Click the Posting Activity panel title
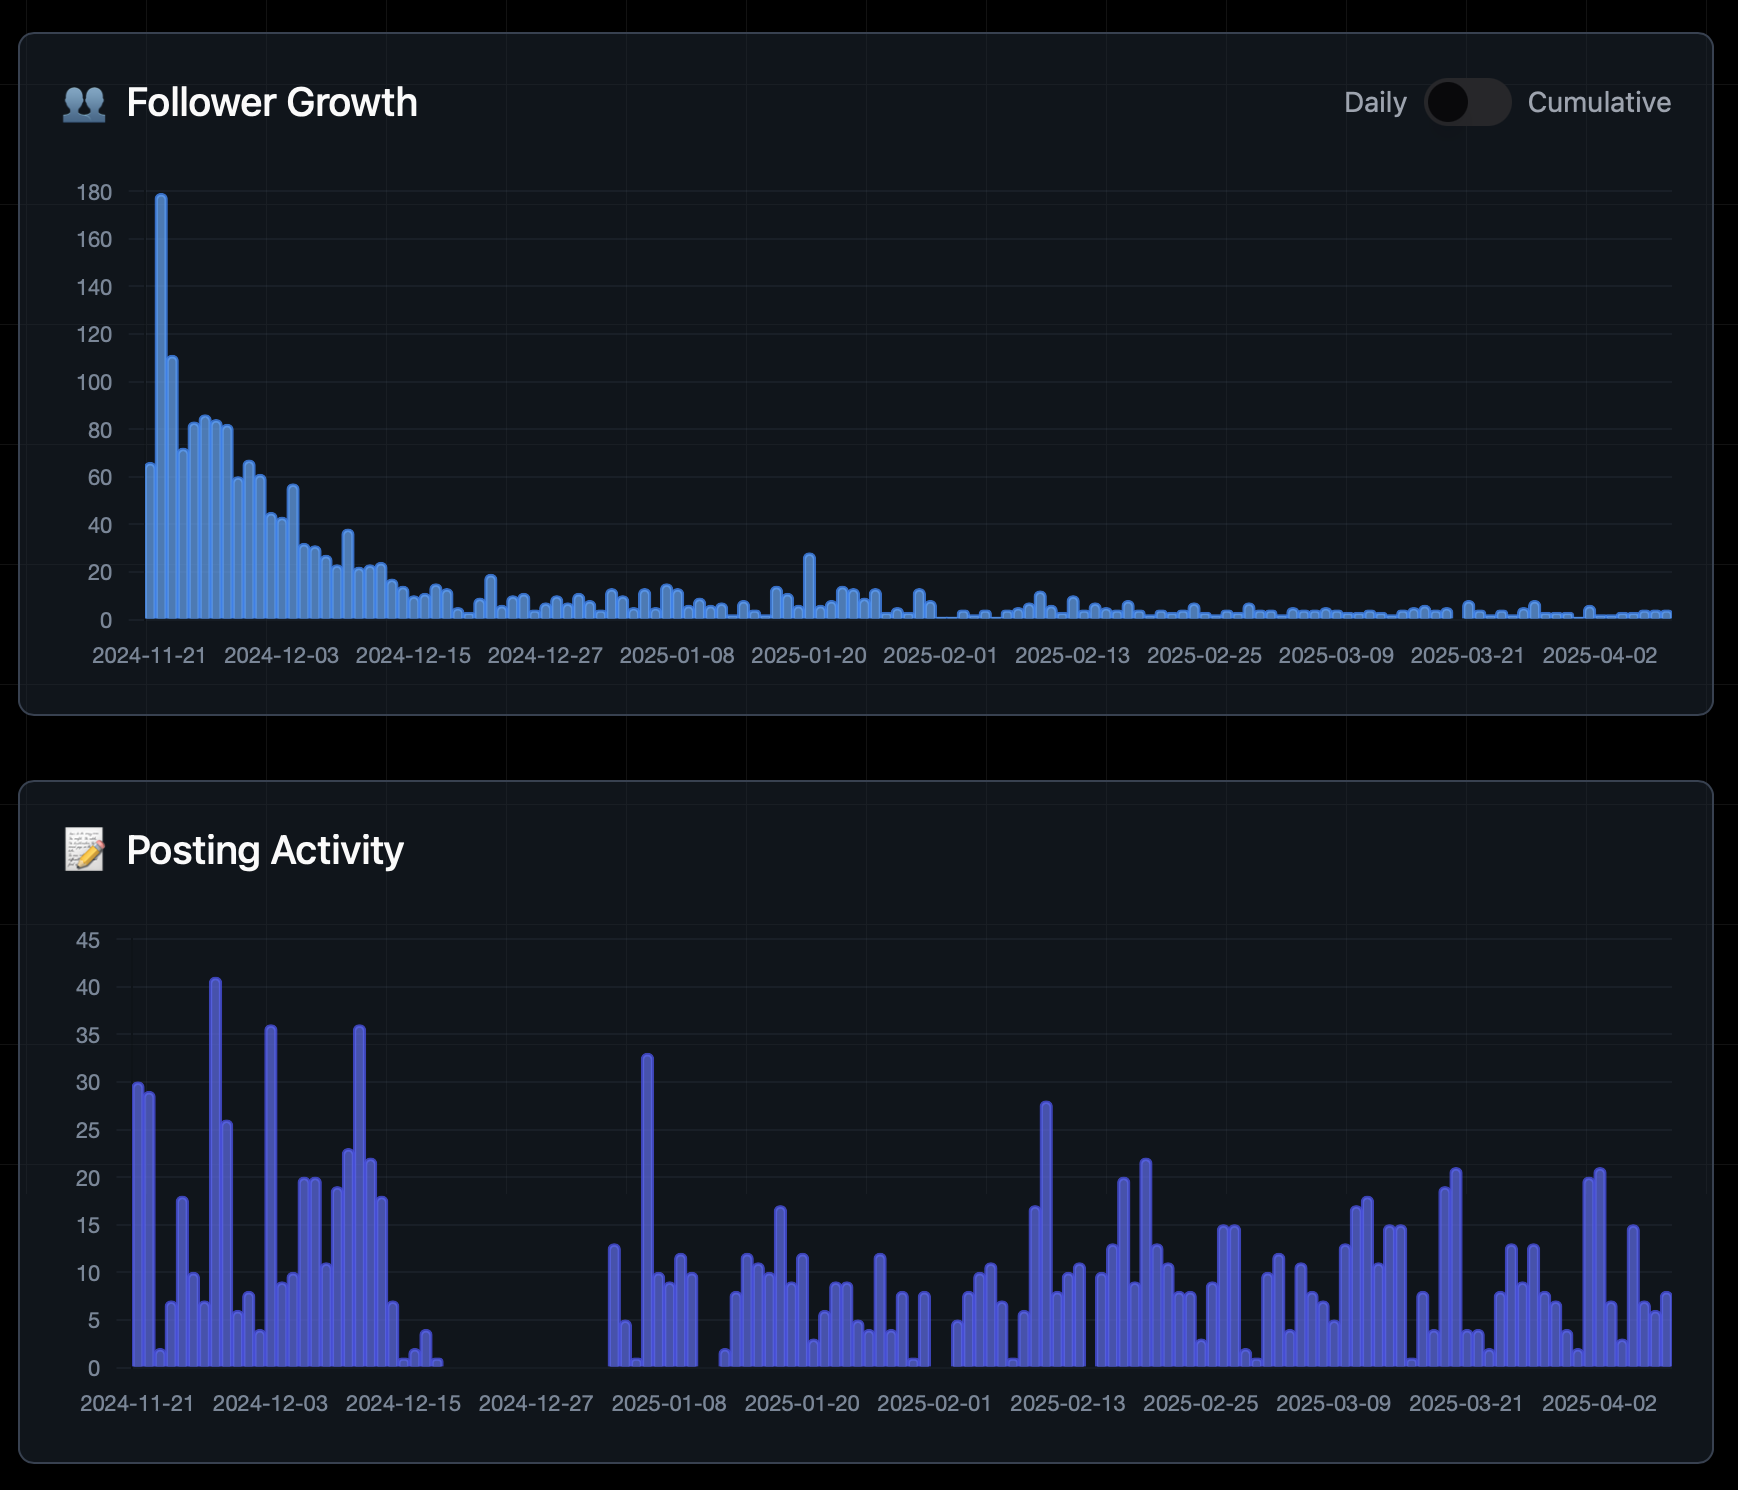The image size is (1738, 1490). click(263, 849)
